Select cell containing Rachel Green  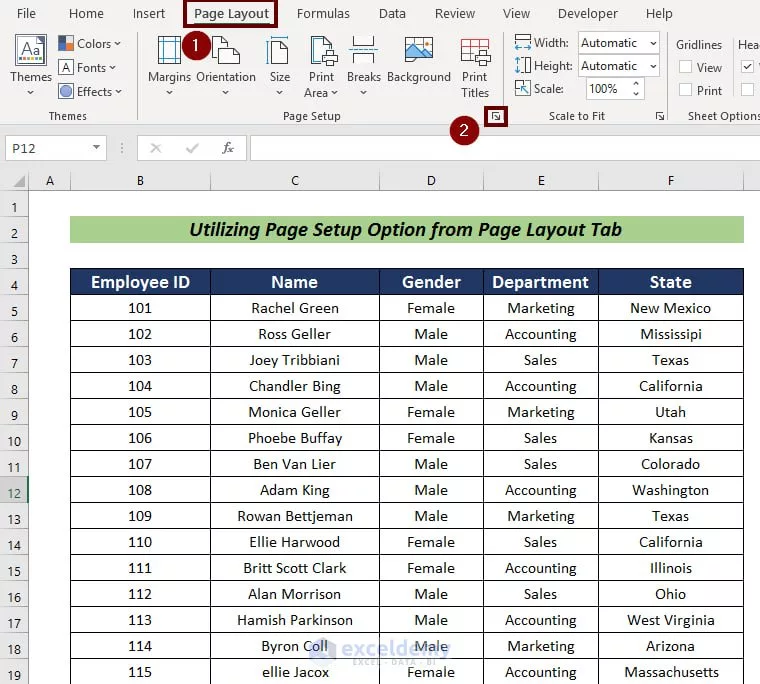tap(294, 308)
